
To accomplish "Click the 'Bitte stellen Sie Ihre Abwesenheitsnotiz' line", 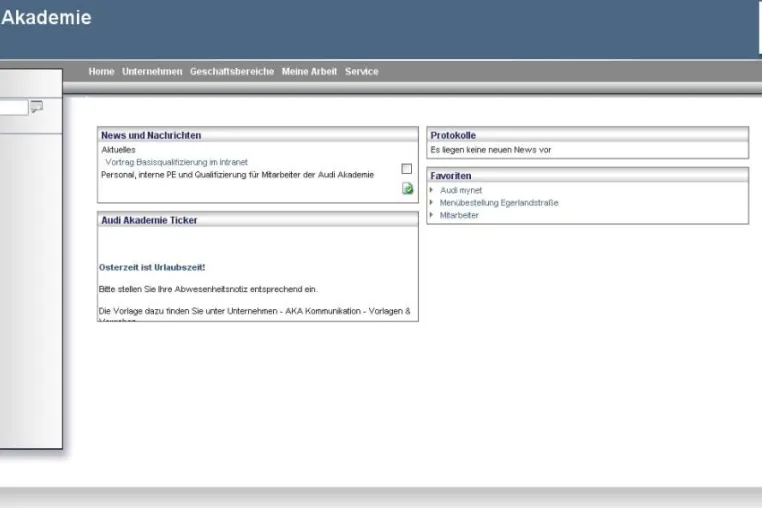I will (x=208, y=289).
